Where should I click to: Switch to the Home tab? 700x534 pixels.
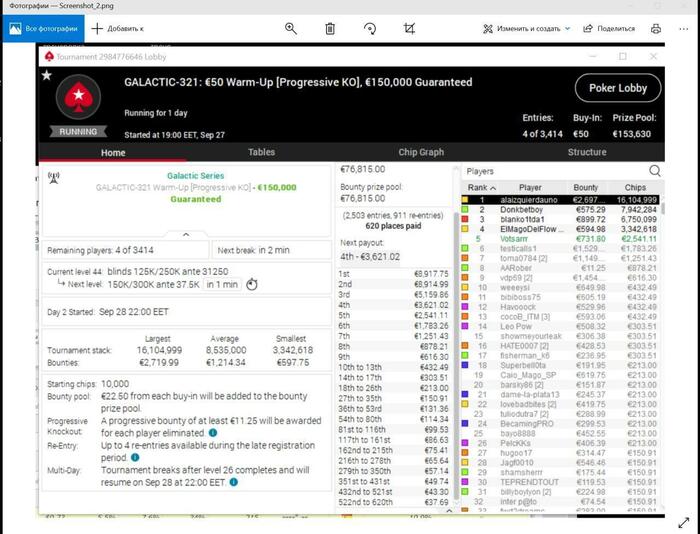(113, 152)
